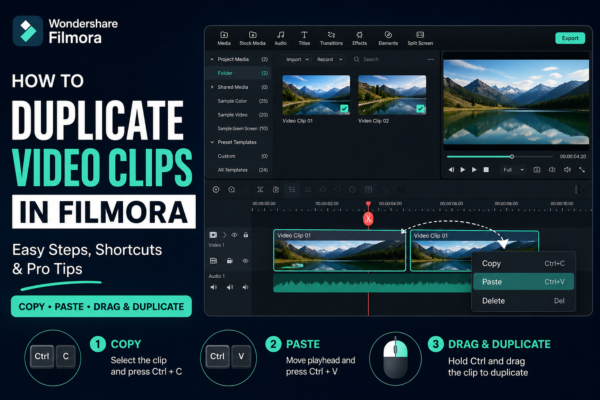600x400 pixels.
Task: Click the speaker icon beside the fullscreen arrows
Action: point(567,170)
